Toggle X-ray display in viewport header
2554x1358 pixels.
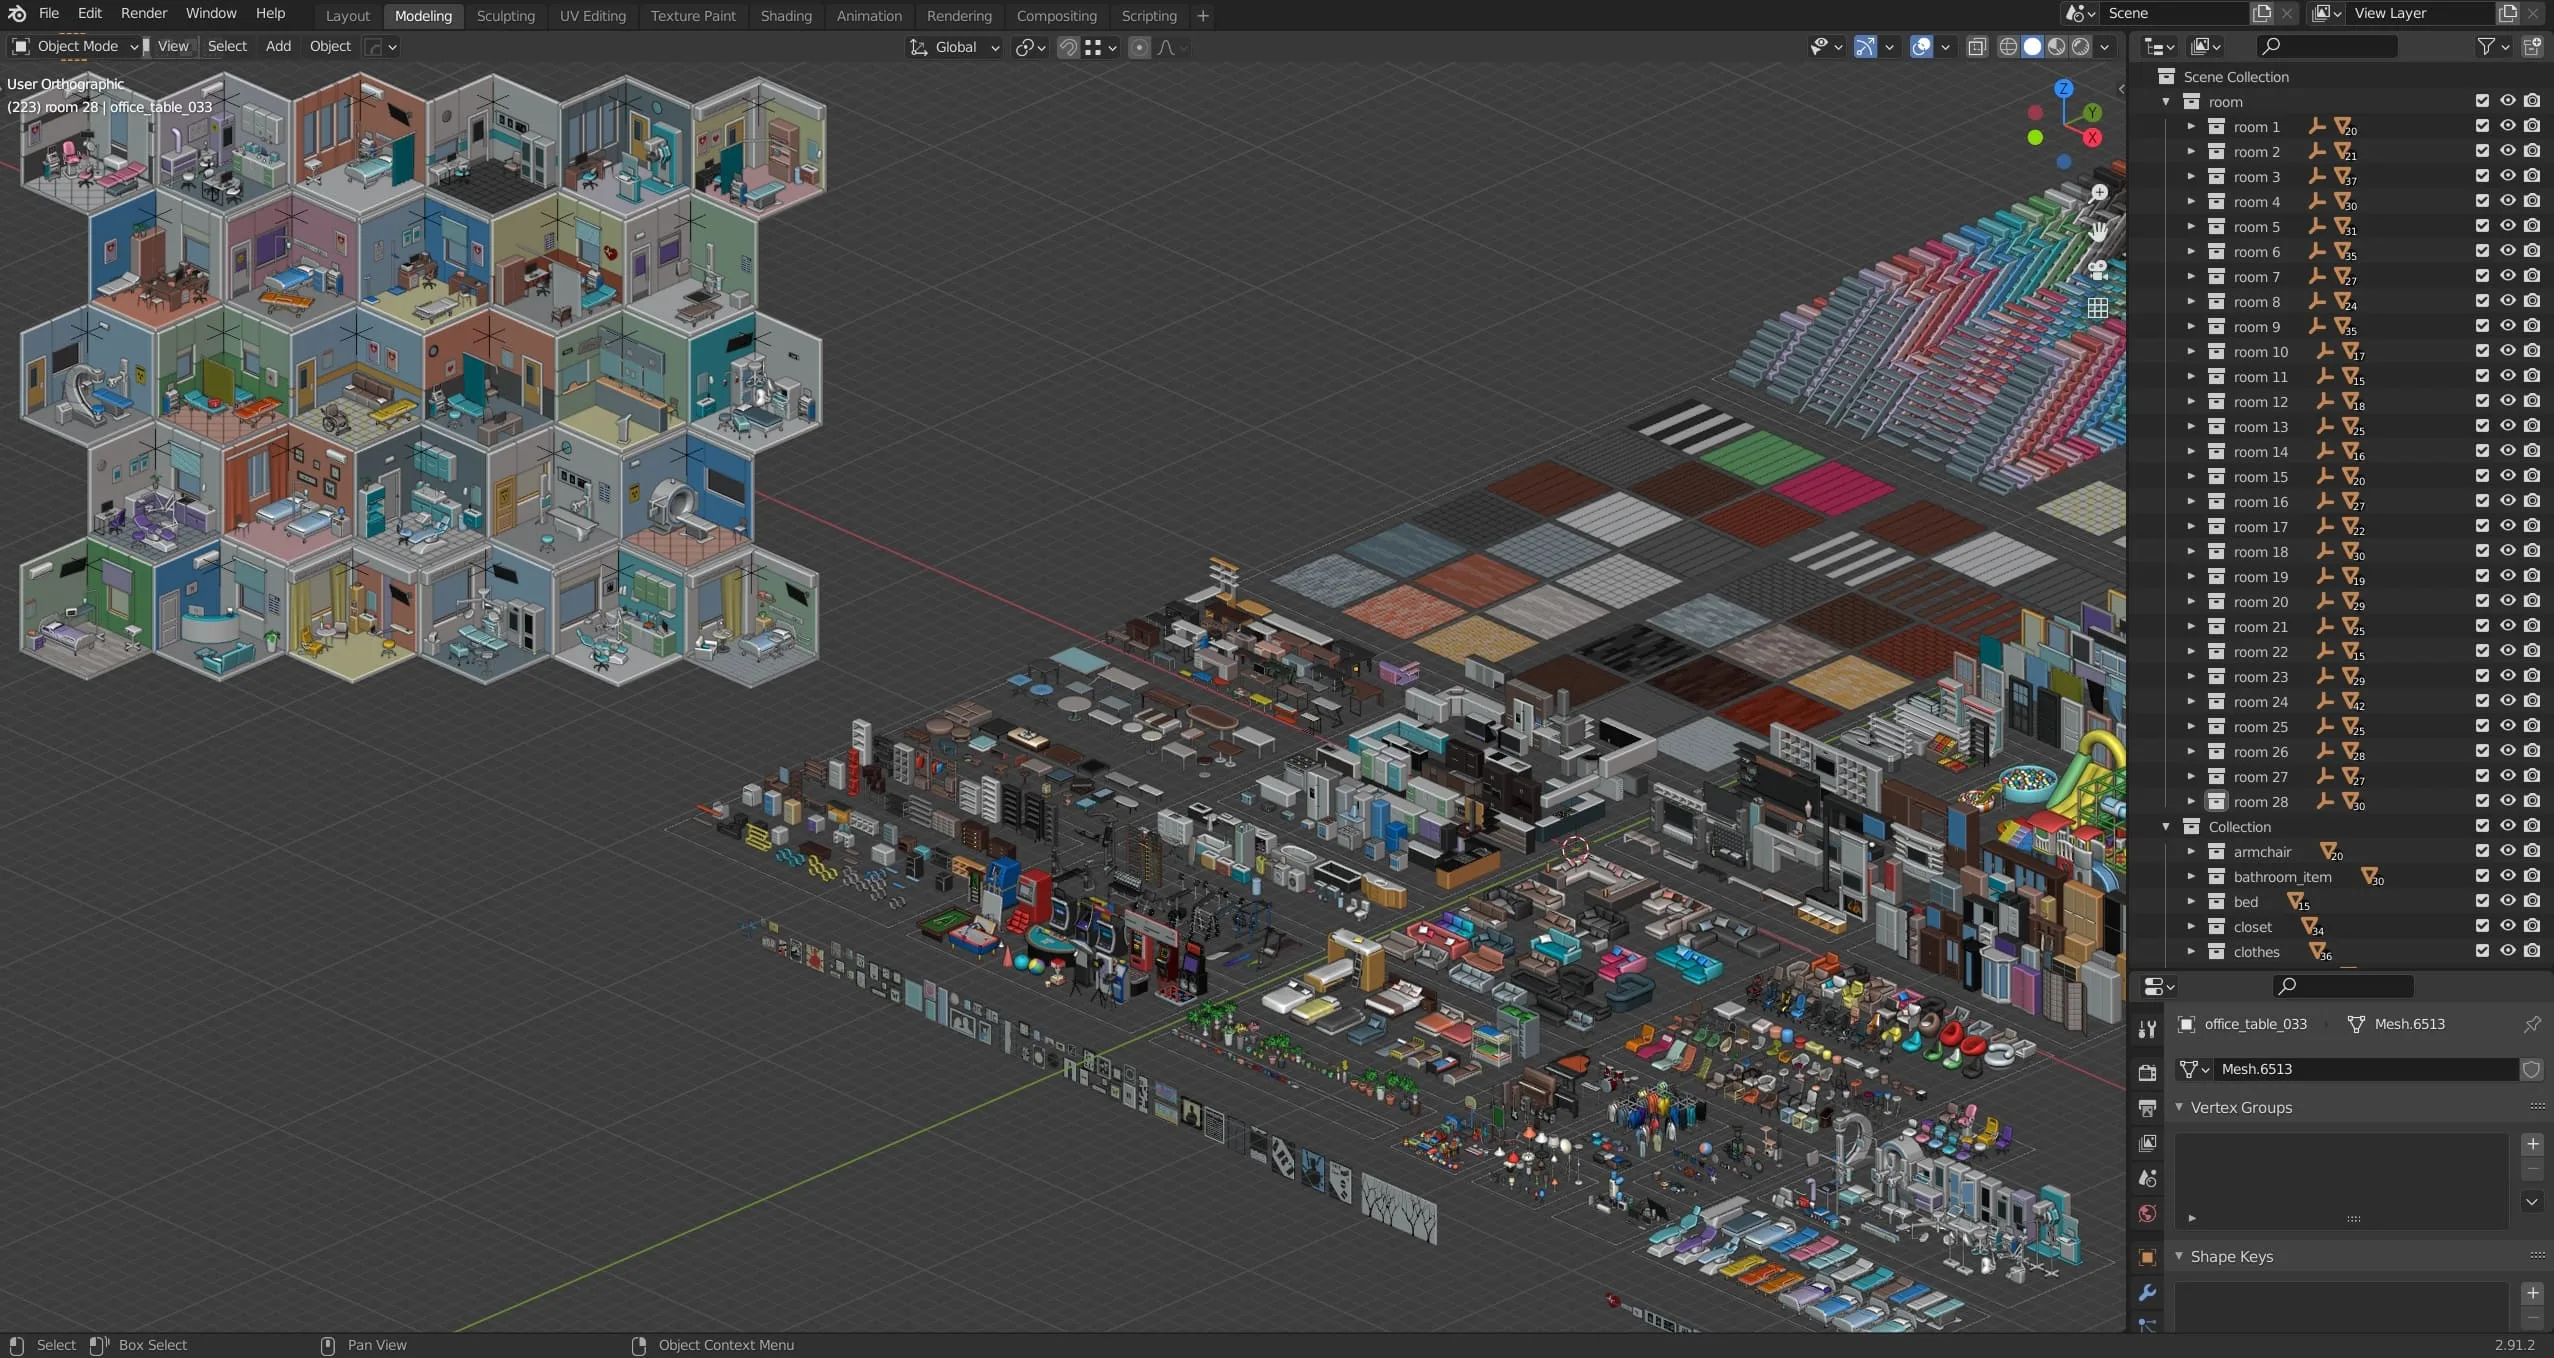pos(1977,47)
